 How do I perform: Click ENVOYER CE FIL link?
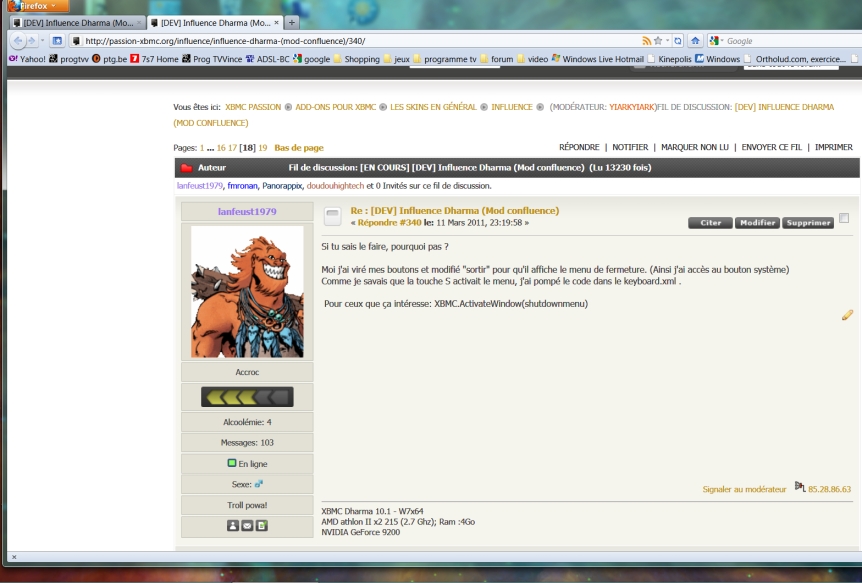pyautogui.click(x=771, y=147)
